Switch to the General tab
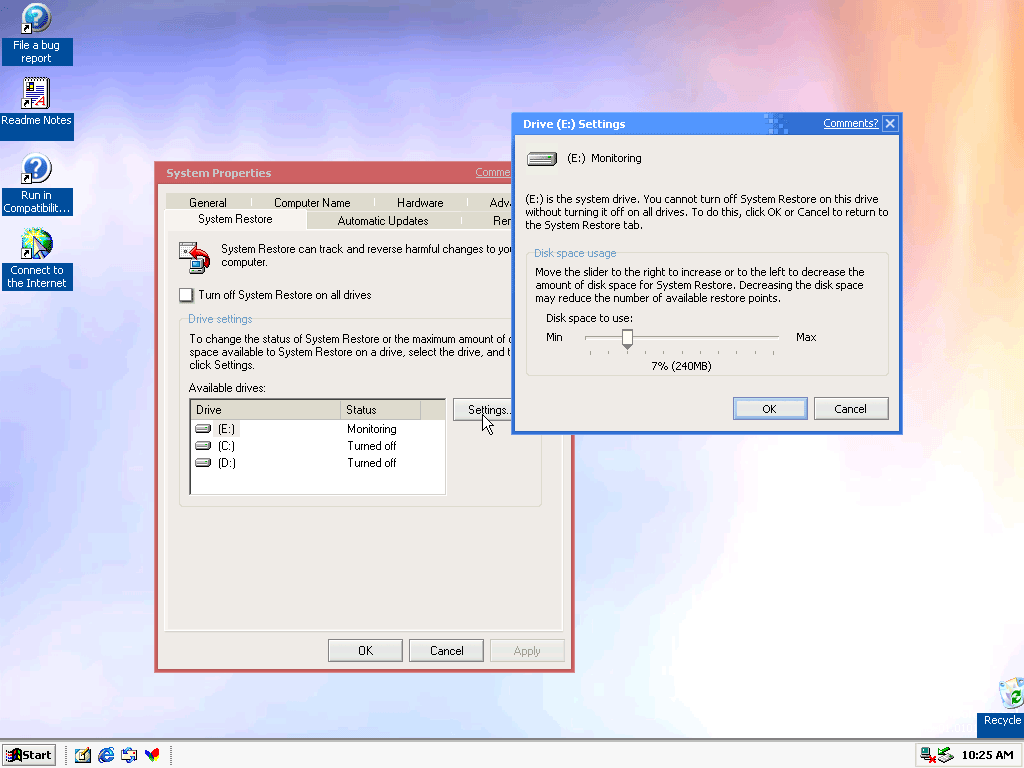 click(x=208, y=203)
